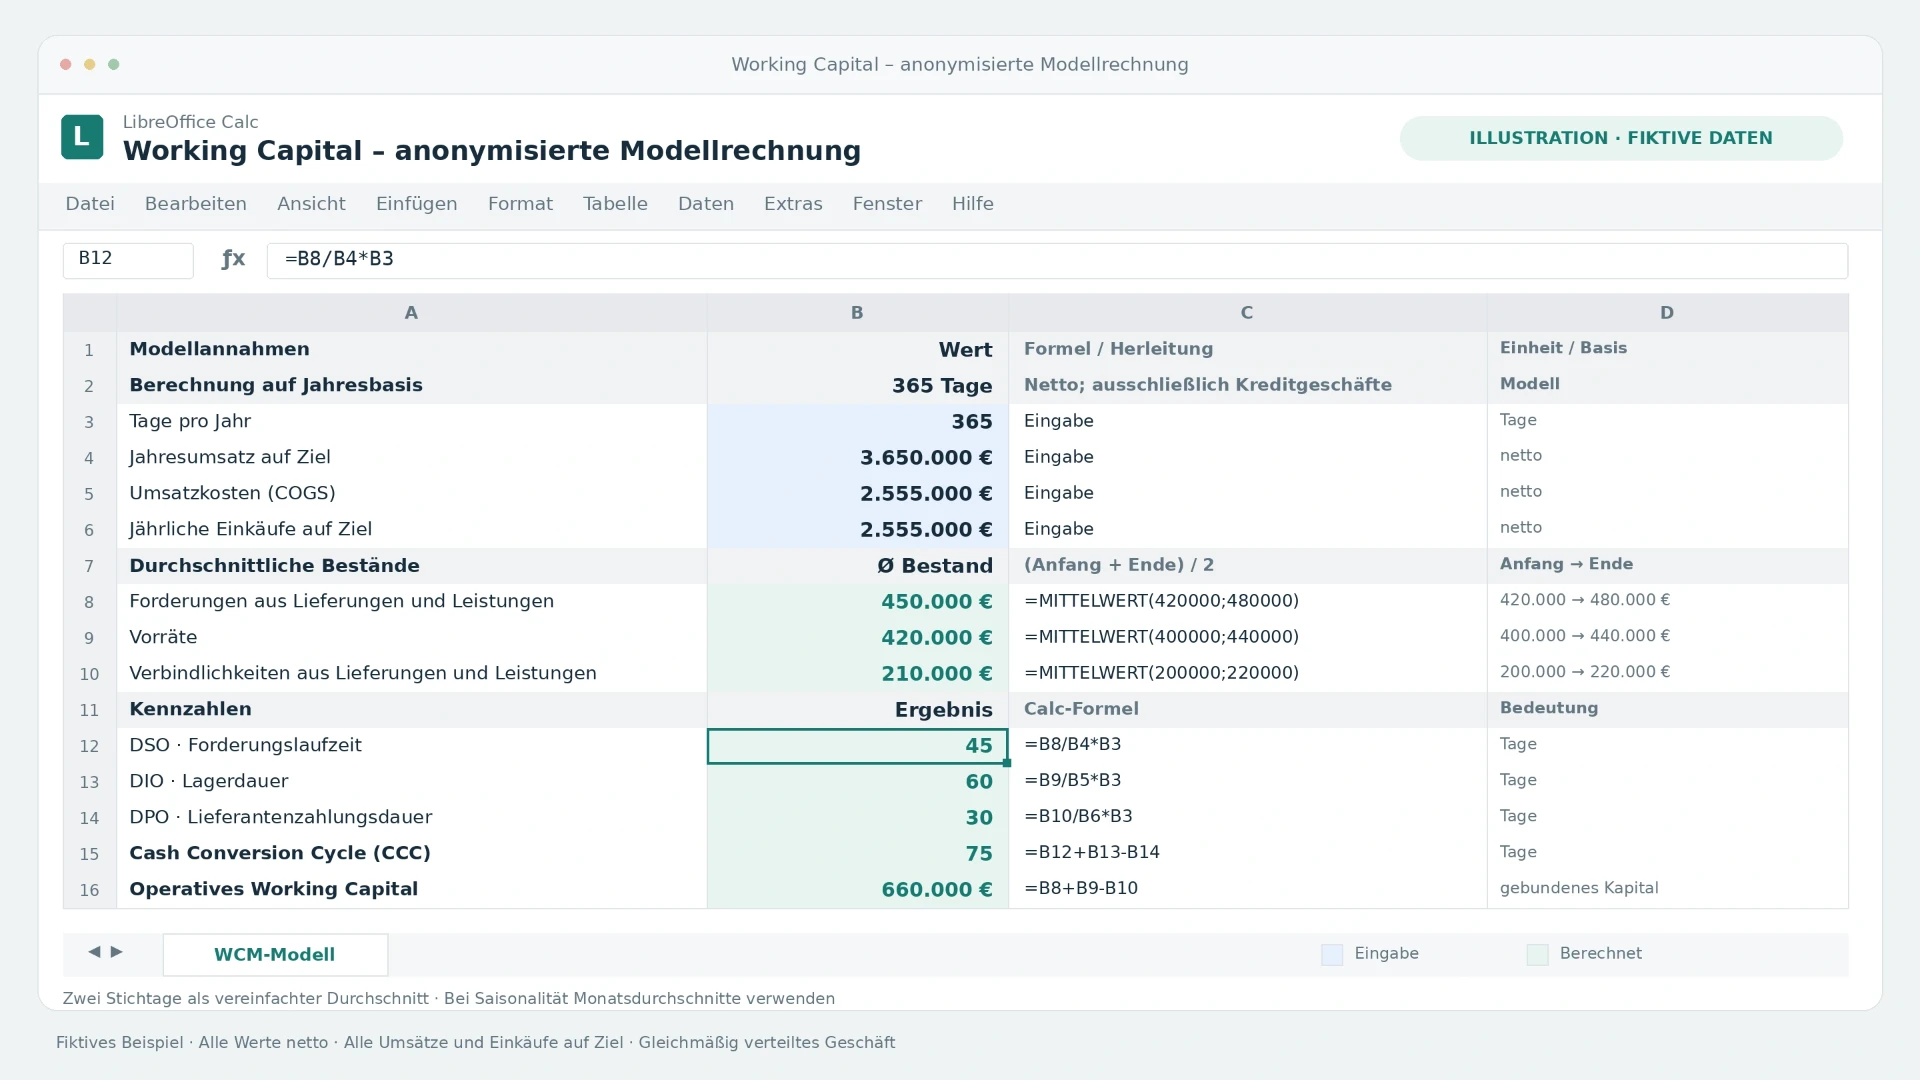Viewport: 1920px width, 1080px height.
Task: Open the Fenster menu
Action: [887, 204]
